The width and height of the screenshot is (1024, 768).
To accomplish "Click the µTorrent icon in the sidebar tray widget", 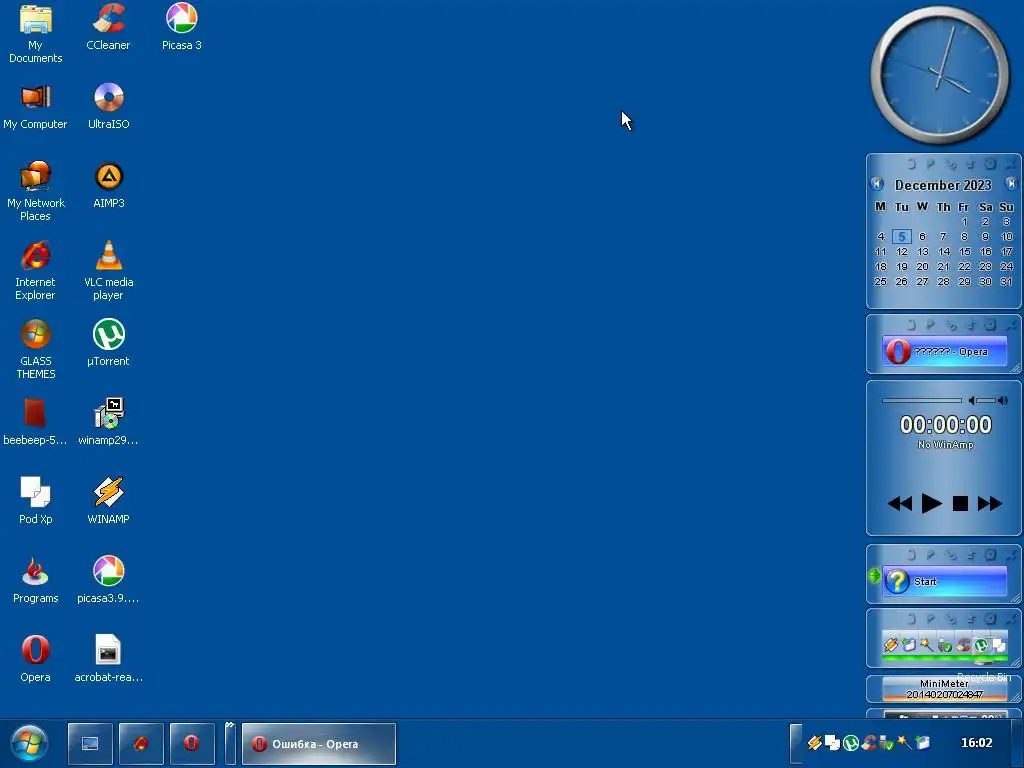I will click(x=981, y=645).
